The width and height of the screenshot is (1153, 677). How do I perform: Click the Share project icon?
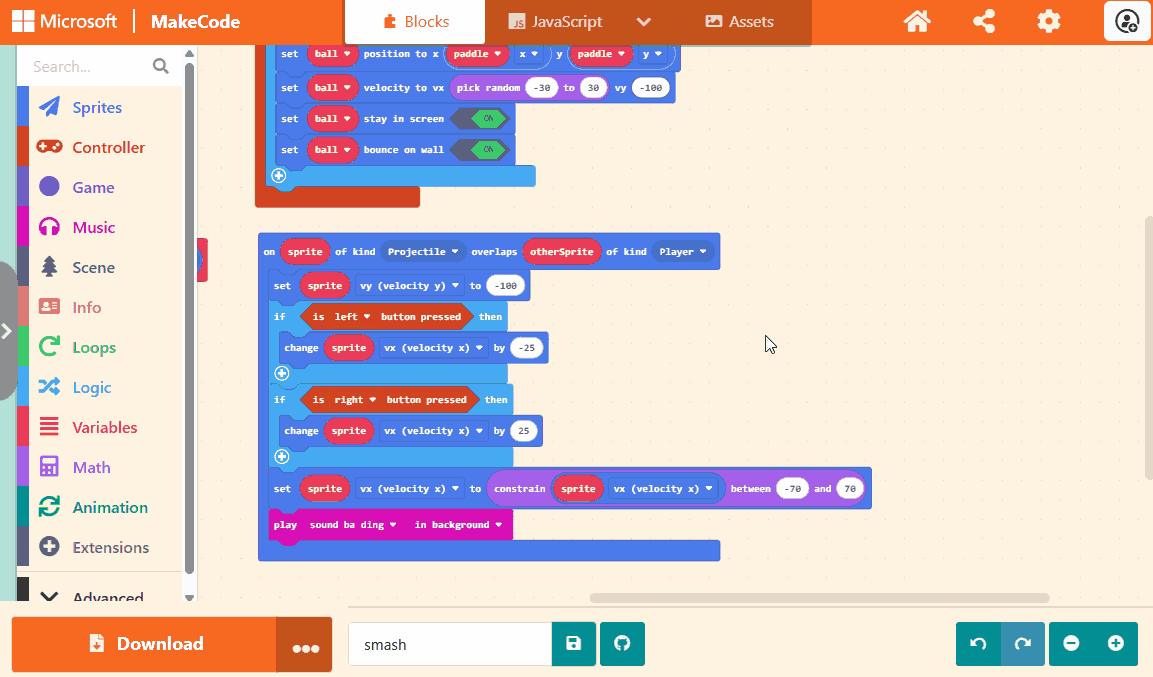(983, 21)
